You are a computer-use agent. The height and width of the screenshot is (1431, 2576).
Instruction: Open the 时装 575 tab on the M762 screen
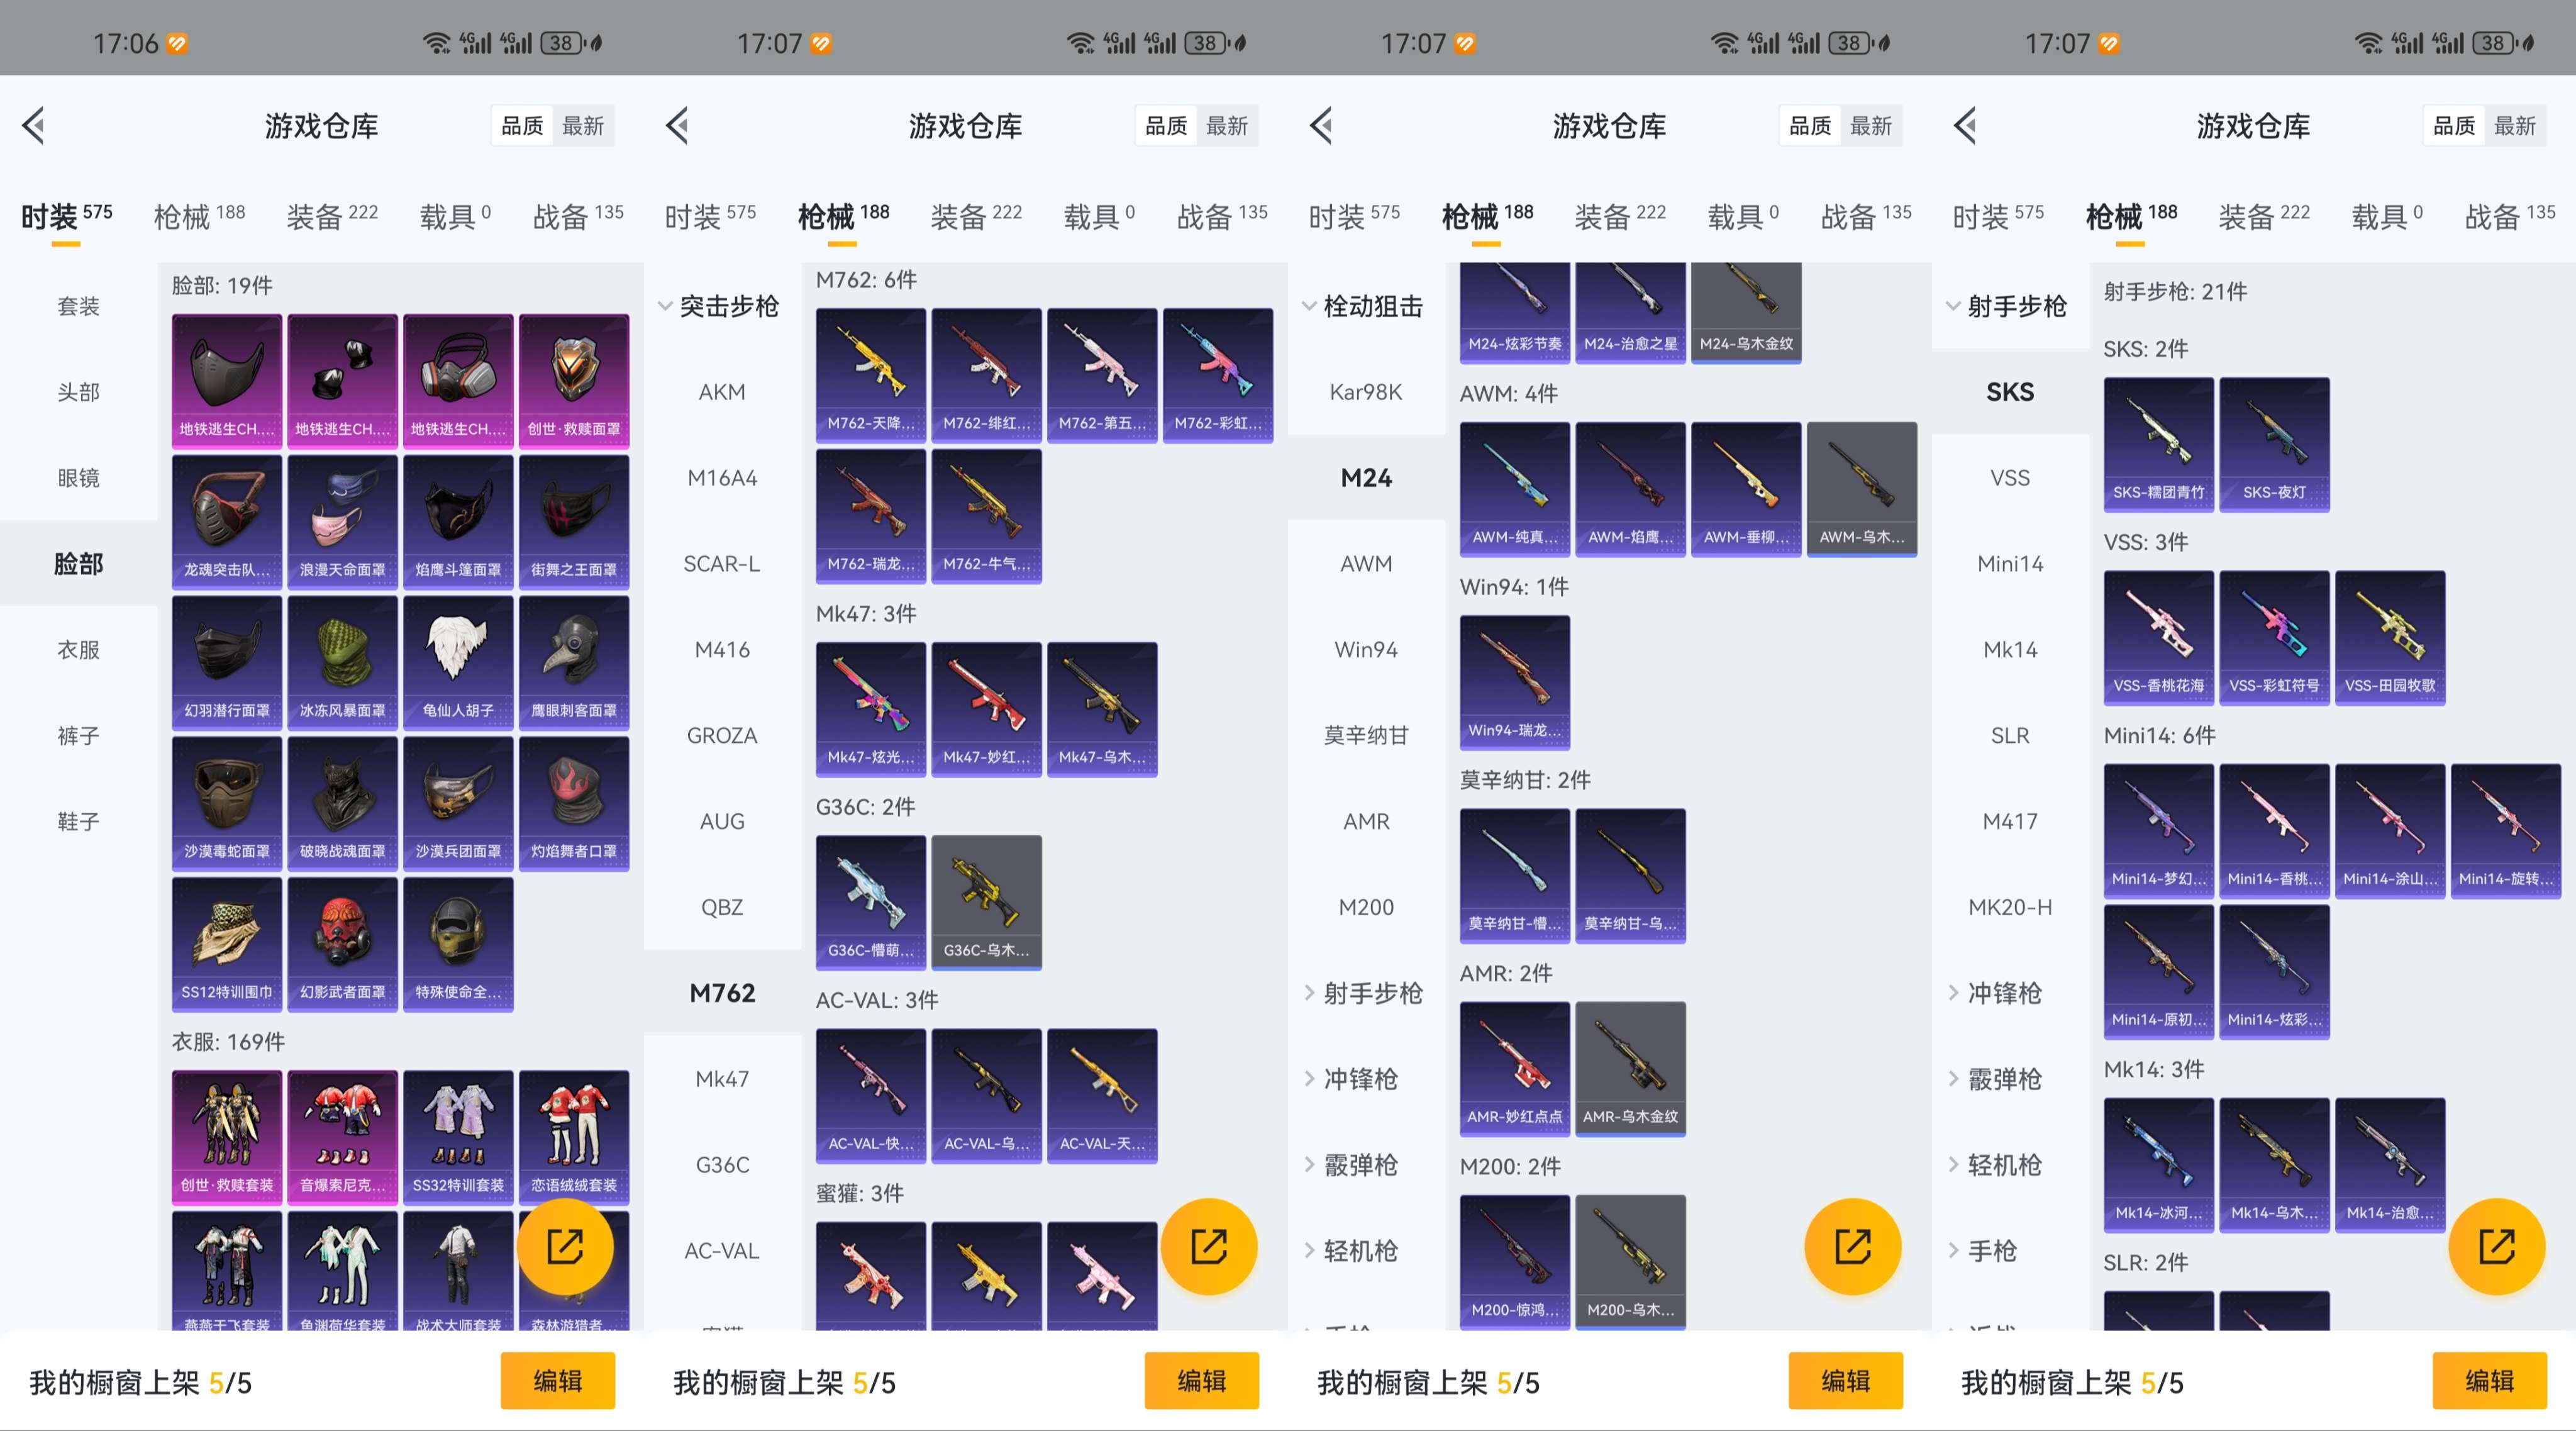(710, 216)
